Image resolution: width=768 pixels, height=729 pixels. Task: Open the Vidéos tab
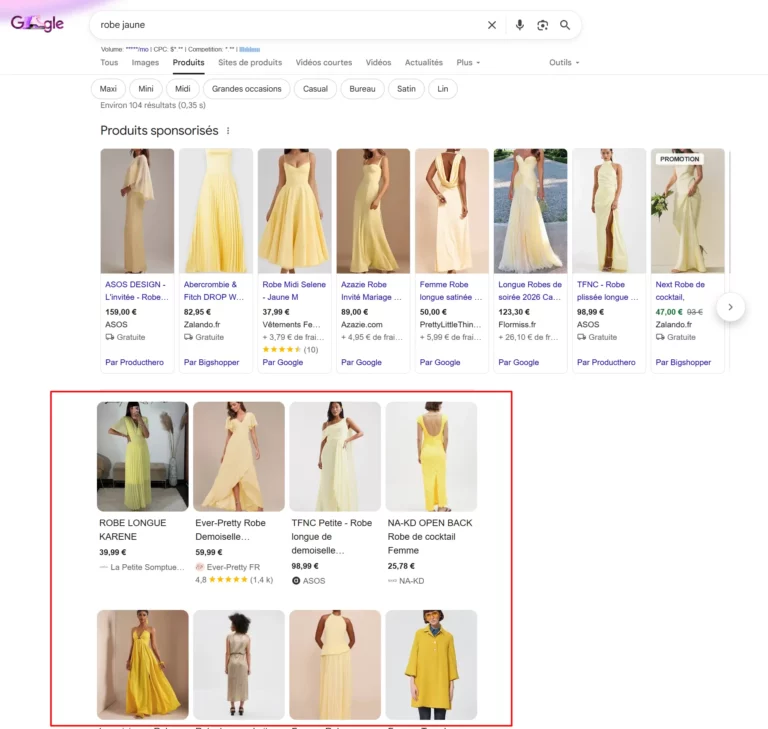pyautogui.click(x=378, y=63)
